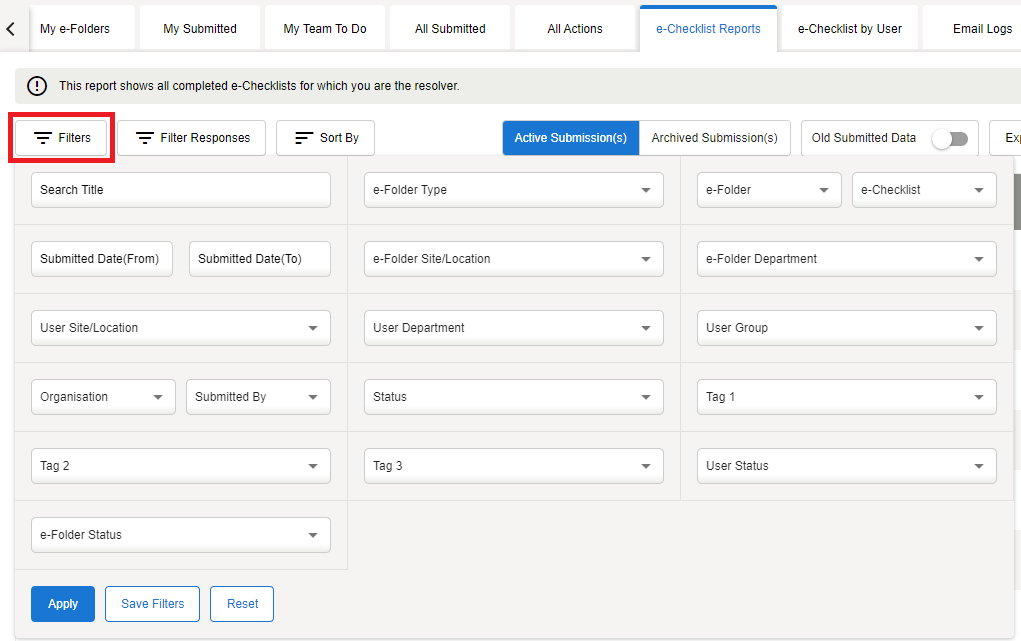Viewport: 1021px width, 641px height.
Task: Switch to Archived Submission(s) view
Action: point(714,138)
